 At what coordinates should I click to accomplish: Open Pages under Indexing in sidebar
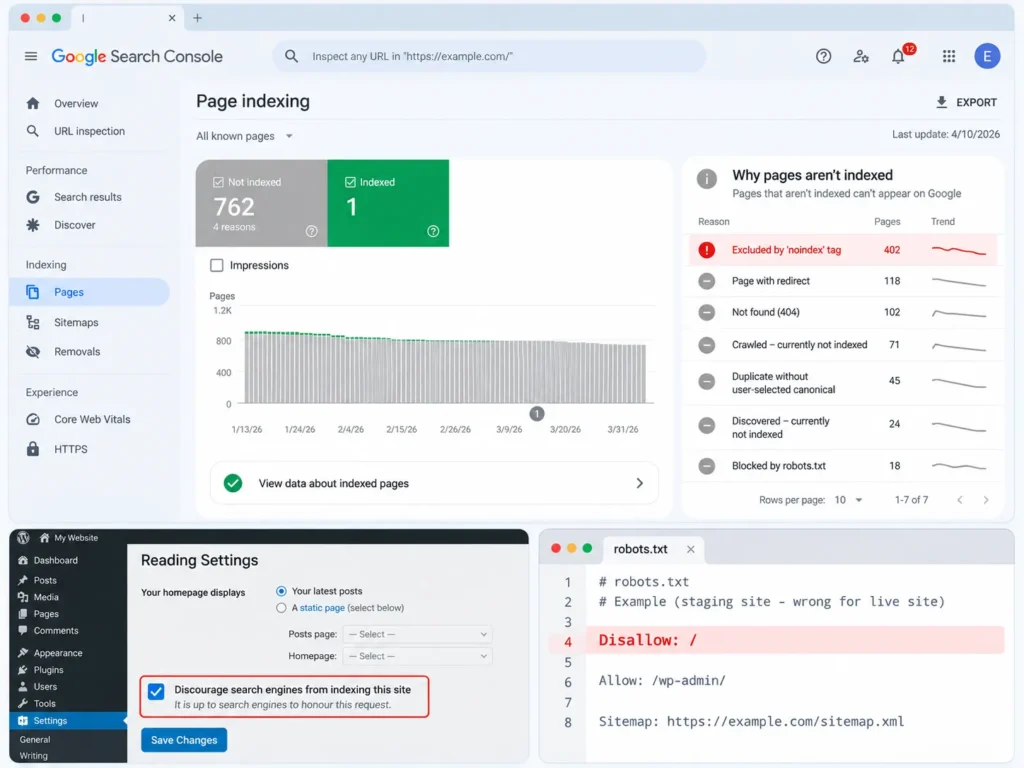[x=89, y=292]
